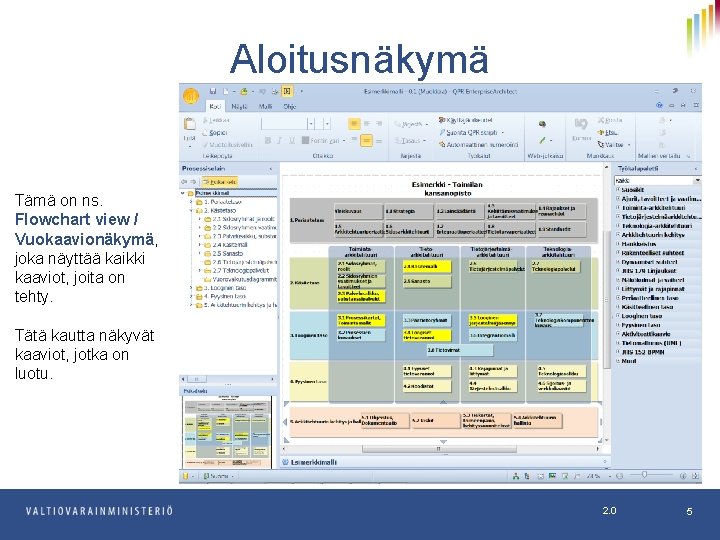This screenshot has height=540, width=720.
Task: Click the blue help icon under window controls
Action: tap(659, 105)
